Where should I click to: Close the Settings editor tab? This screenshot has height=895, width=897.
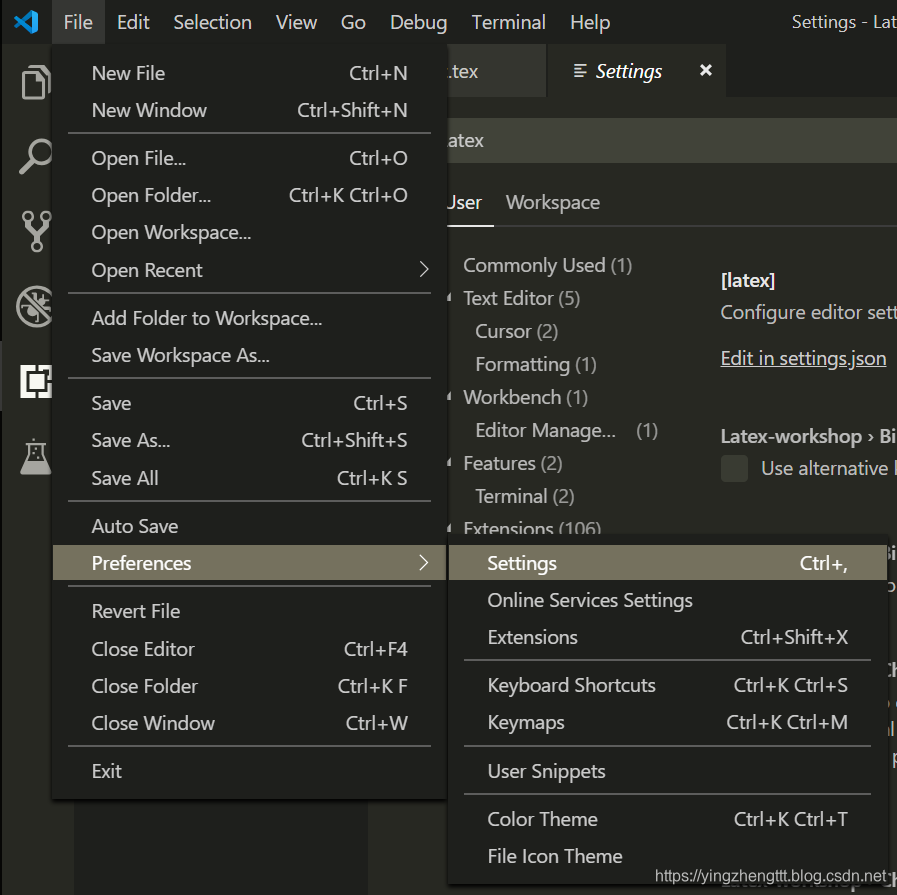click(706, 70)
